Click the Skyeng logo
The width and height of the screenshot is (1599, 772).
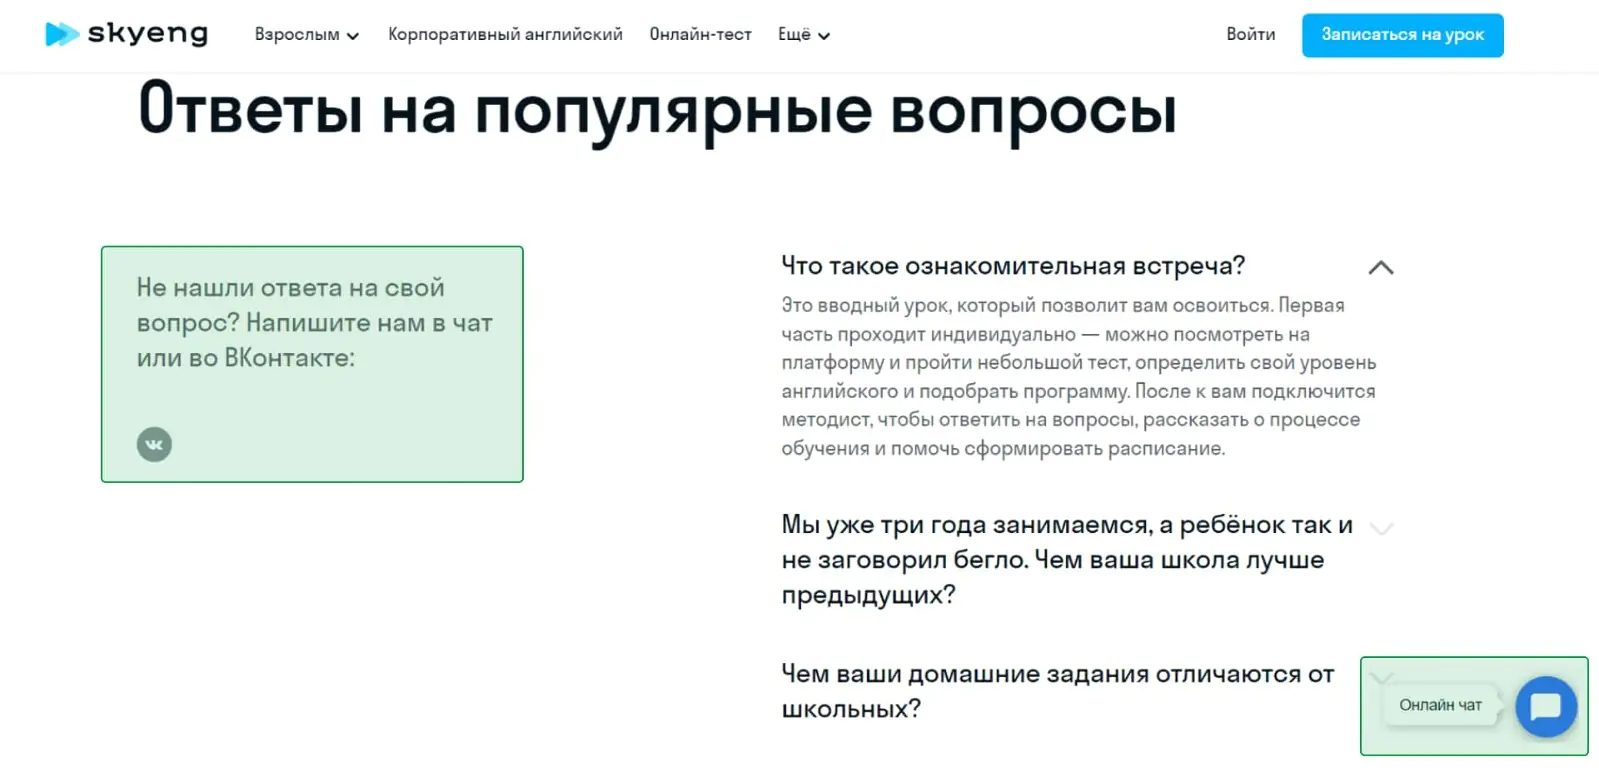[127, 34]
